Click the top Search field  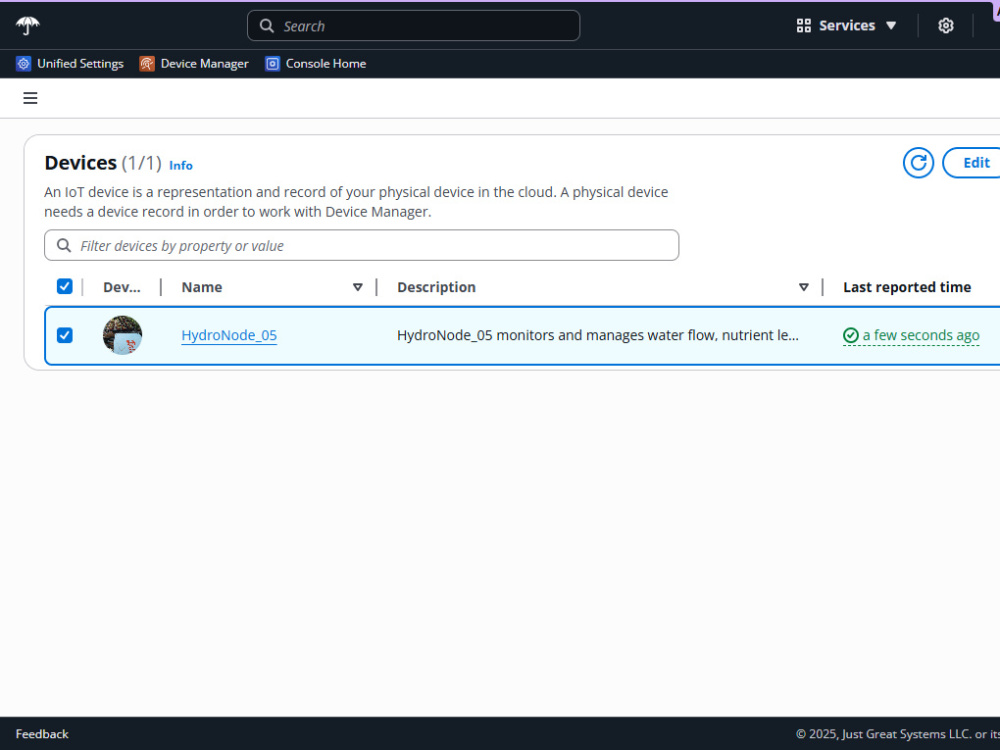(x=413, y=26)
